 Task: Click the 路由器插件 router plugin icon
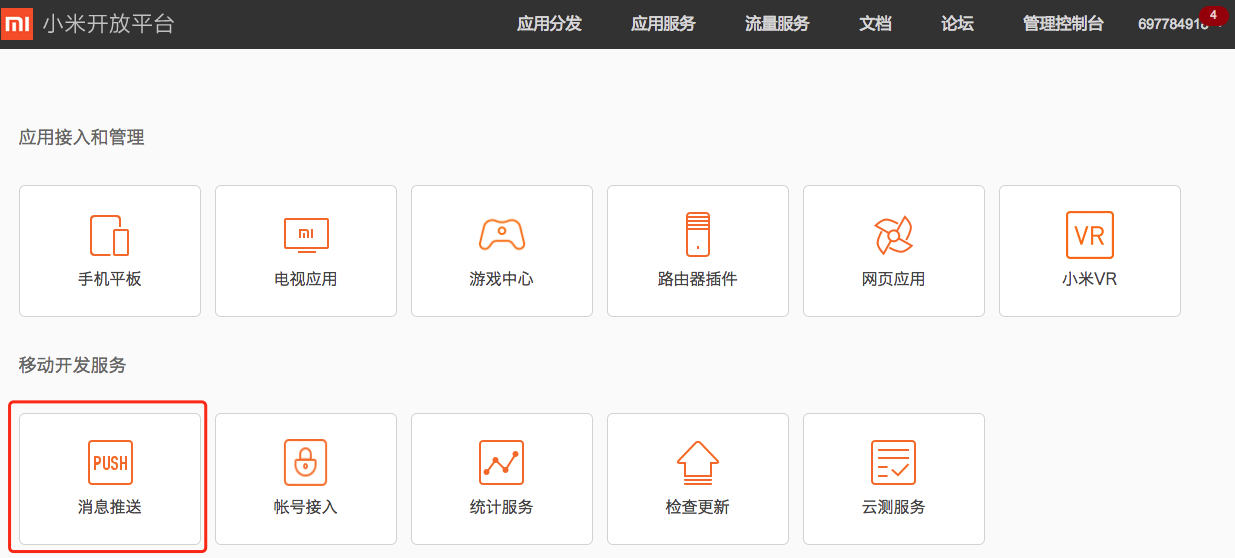(698, 234)
